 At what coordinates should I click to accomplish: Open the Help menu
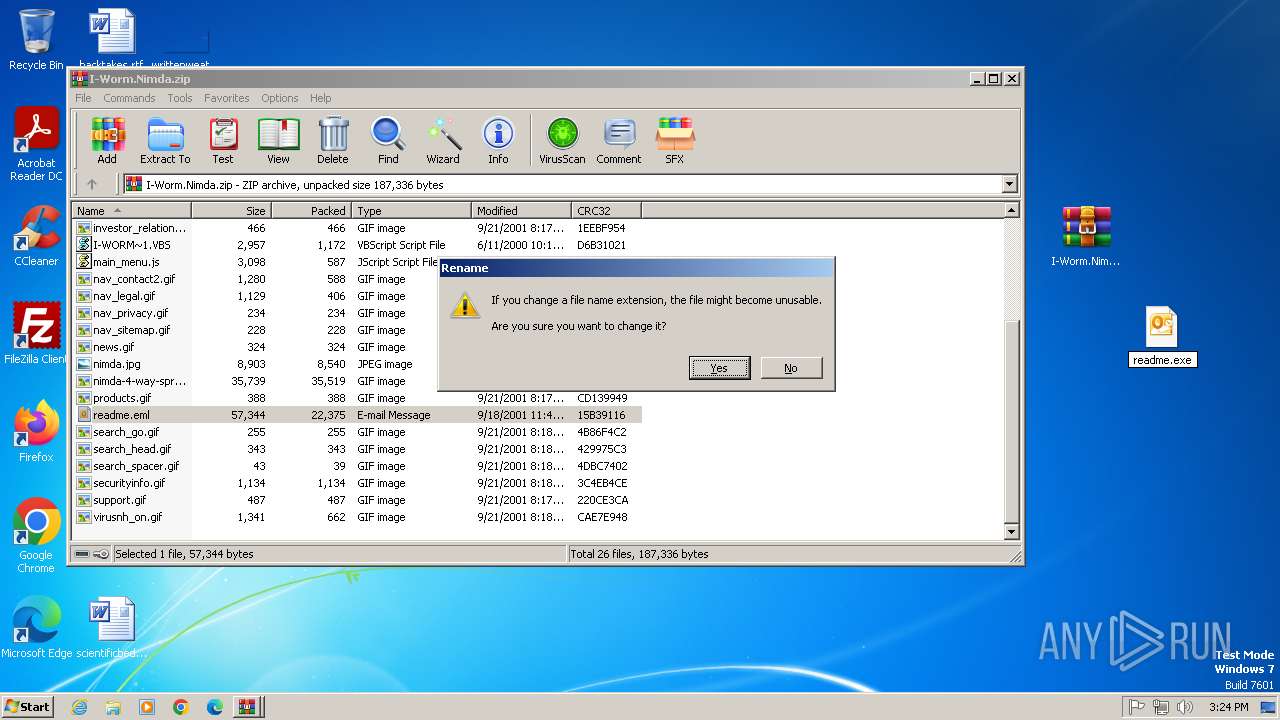(320, 98)
